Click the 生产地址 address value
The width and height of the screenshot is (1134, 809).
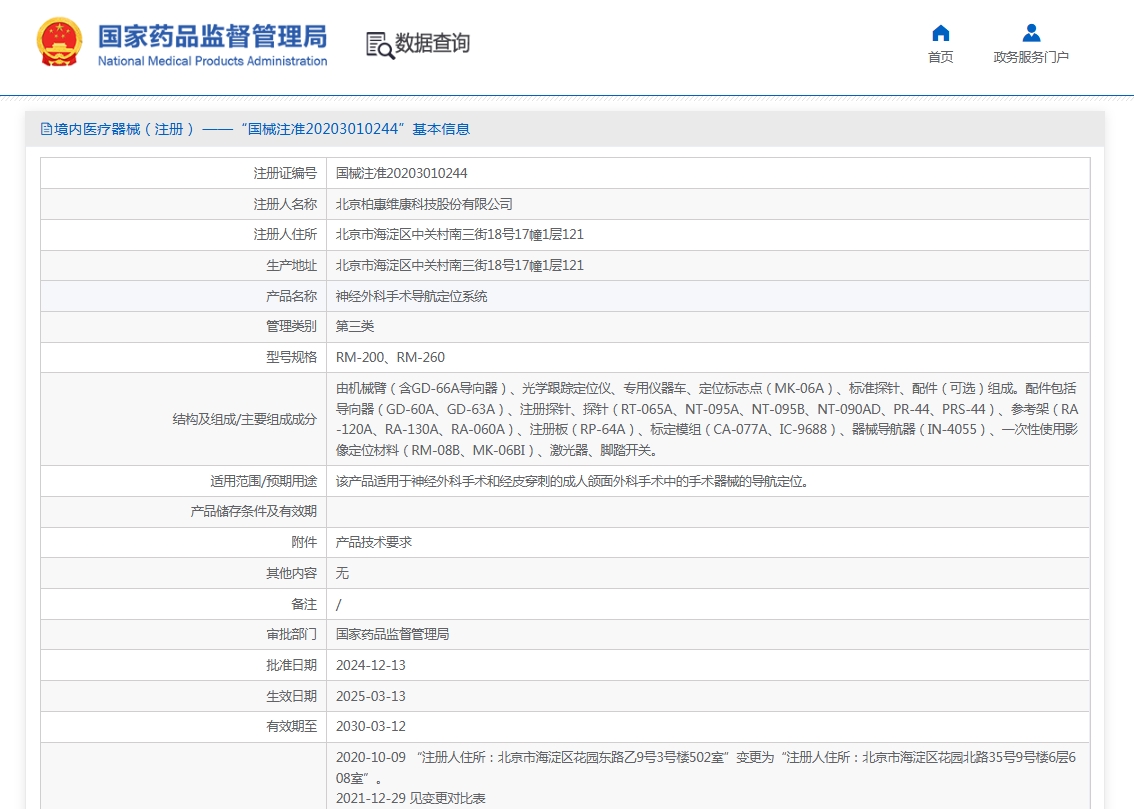coord(459,266)
